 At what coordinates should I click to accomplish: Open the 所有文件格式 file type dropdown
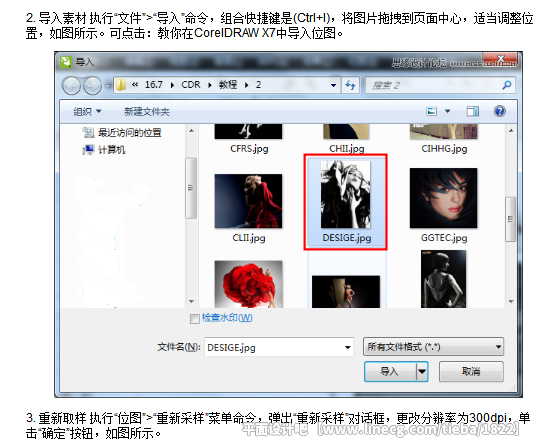(x=433, y=347)
